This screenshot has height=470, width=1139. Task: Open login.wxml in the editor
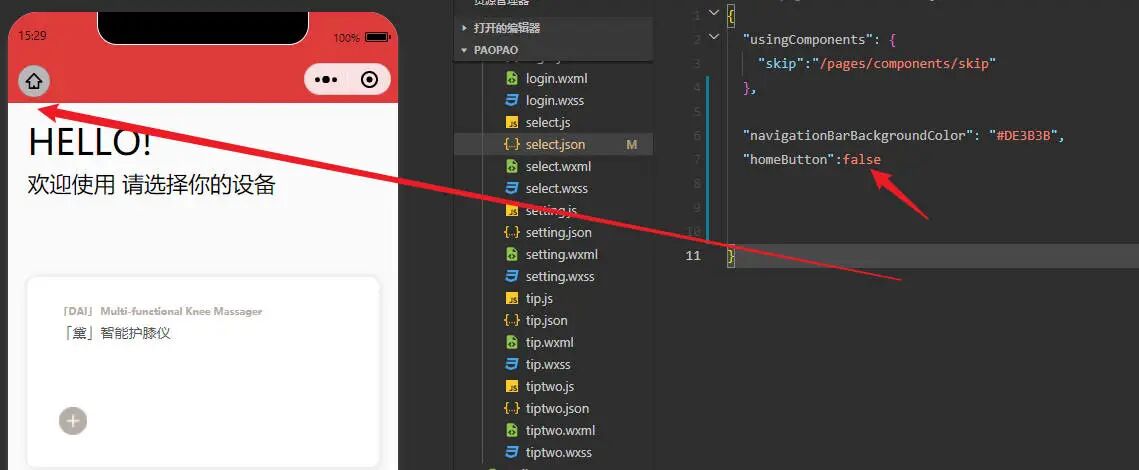click(554, 78)
